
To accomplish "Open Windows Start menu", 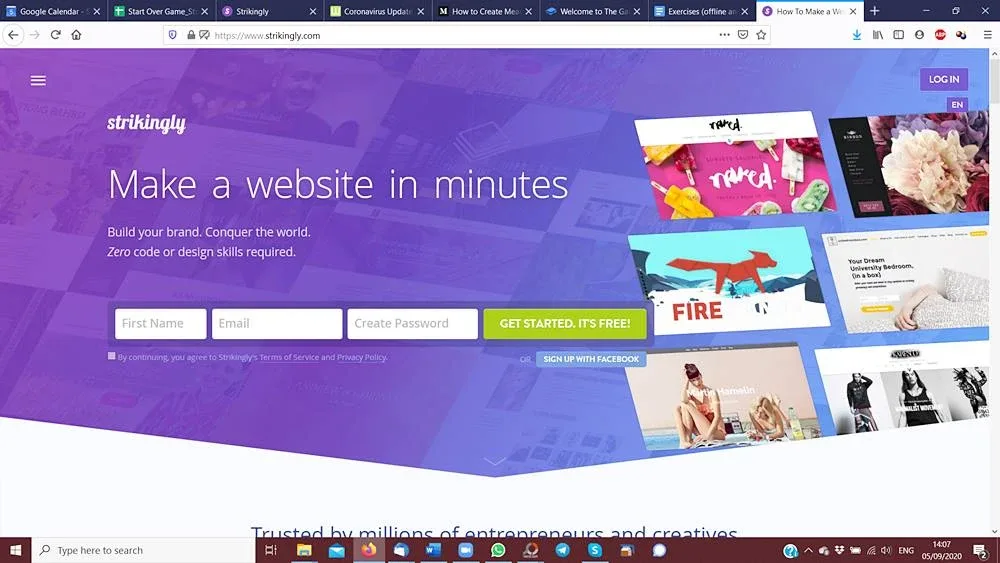I will coord(16,550).
